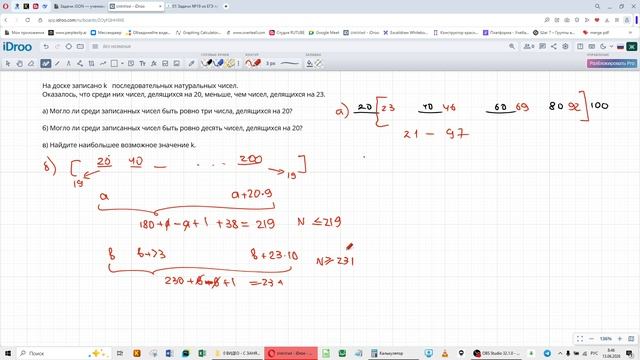Select the rectangle shape tool

[115, 64]
